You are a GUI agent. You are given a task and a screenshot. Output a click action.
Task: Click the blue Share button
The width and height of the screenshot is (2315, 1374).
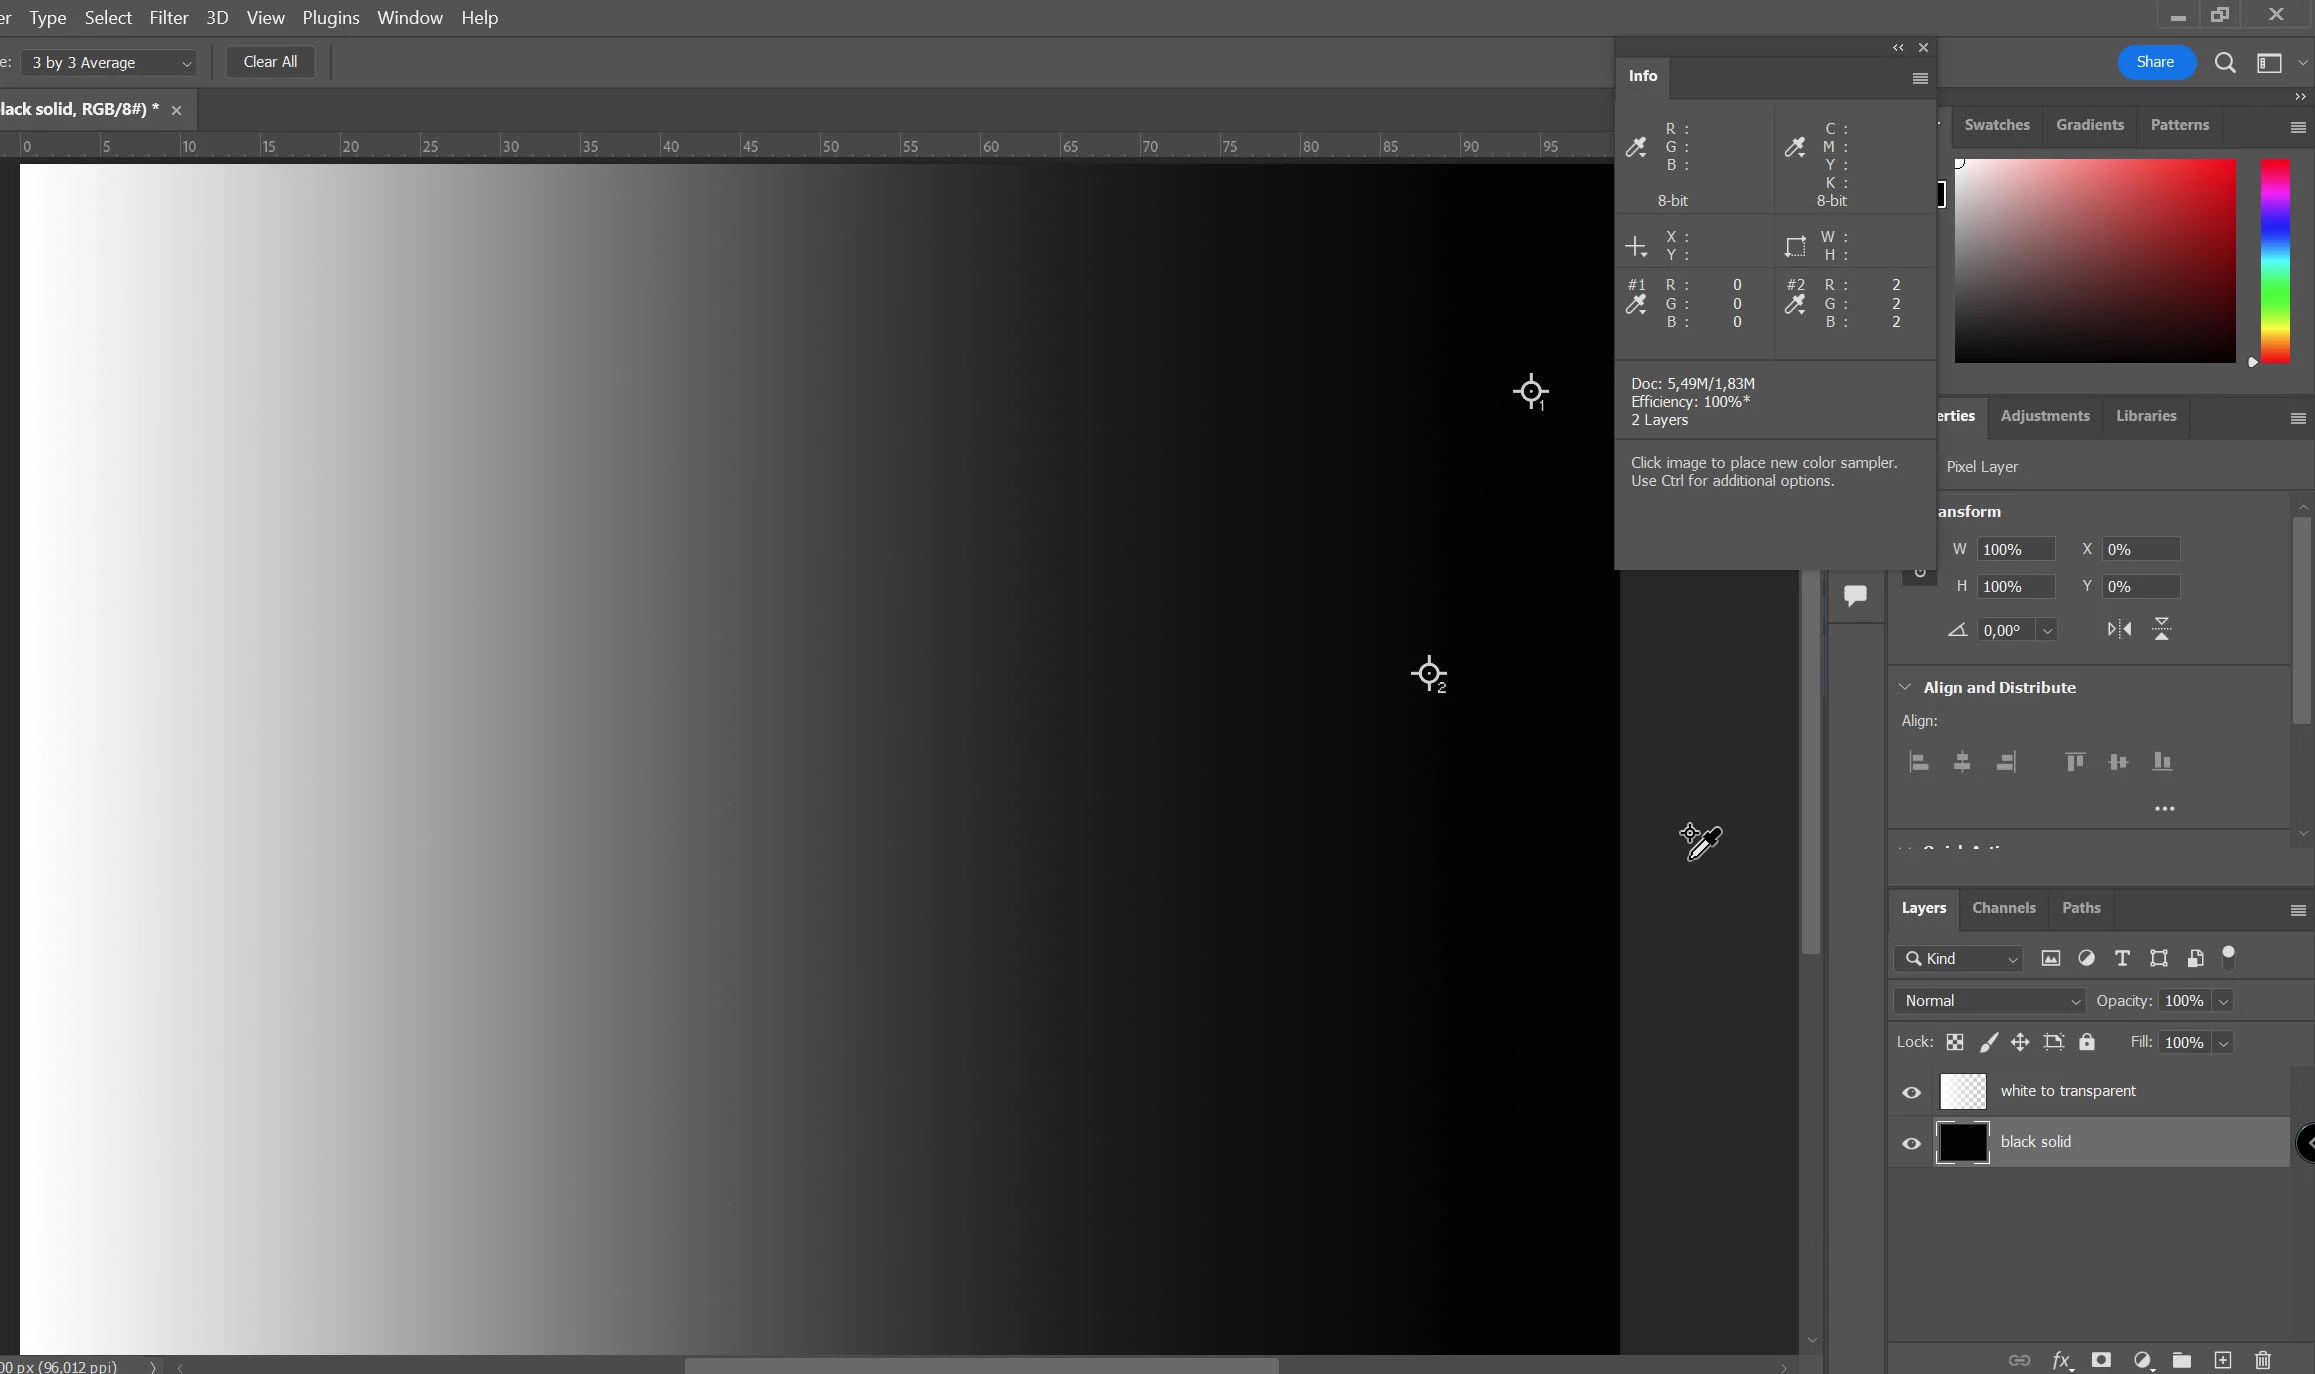2155,62
